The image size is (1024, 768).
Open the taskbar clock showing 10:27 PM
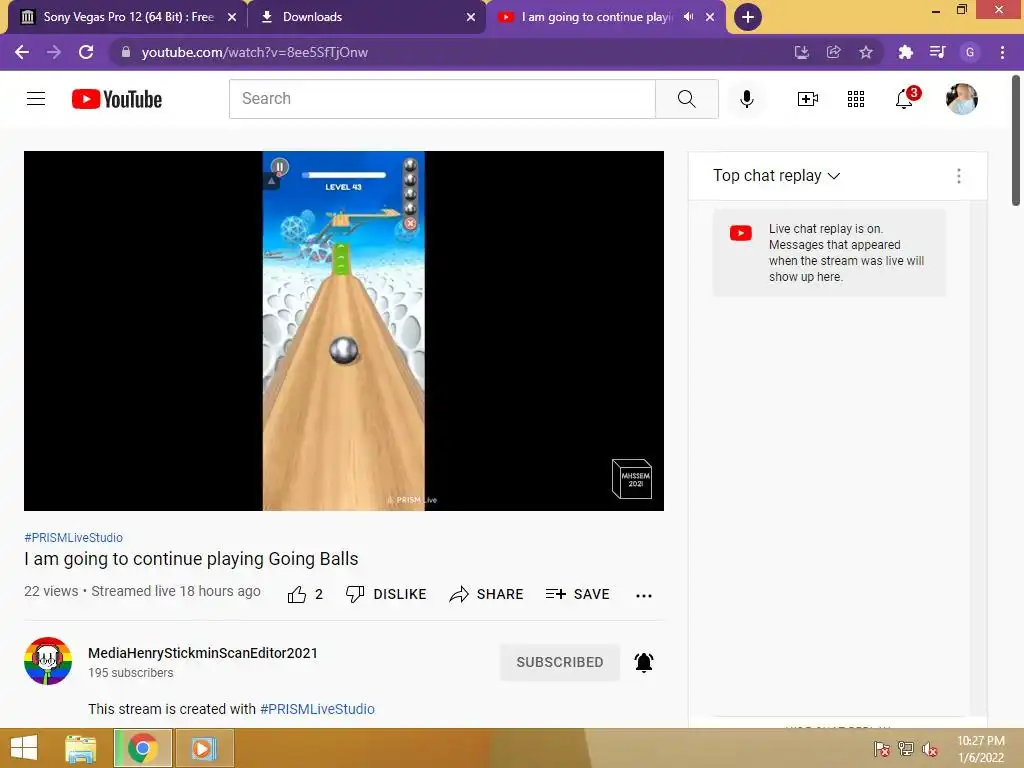pyautogui.click(x=981, y=749)
